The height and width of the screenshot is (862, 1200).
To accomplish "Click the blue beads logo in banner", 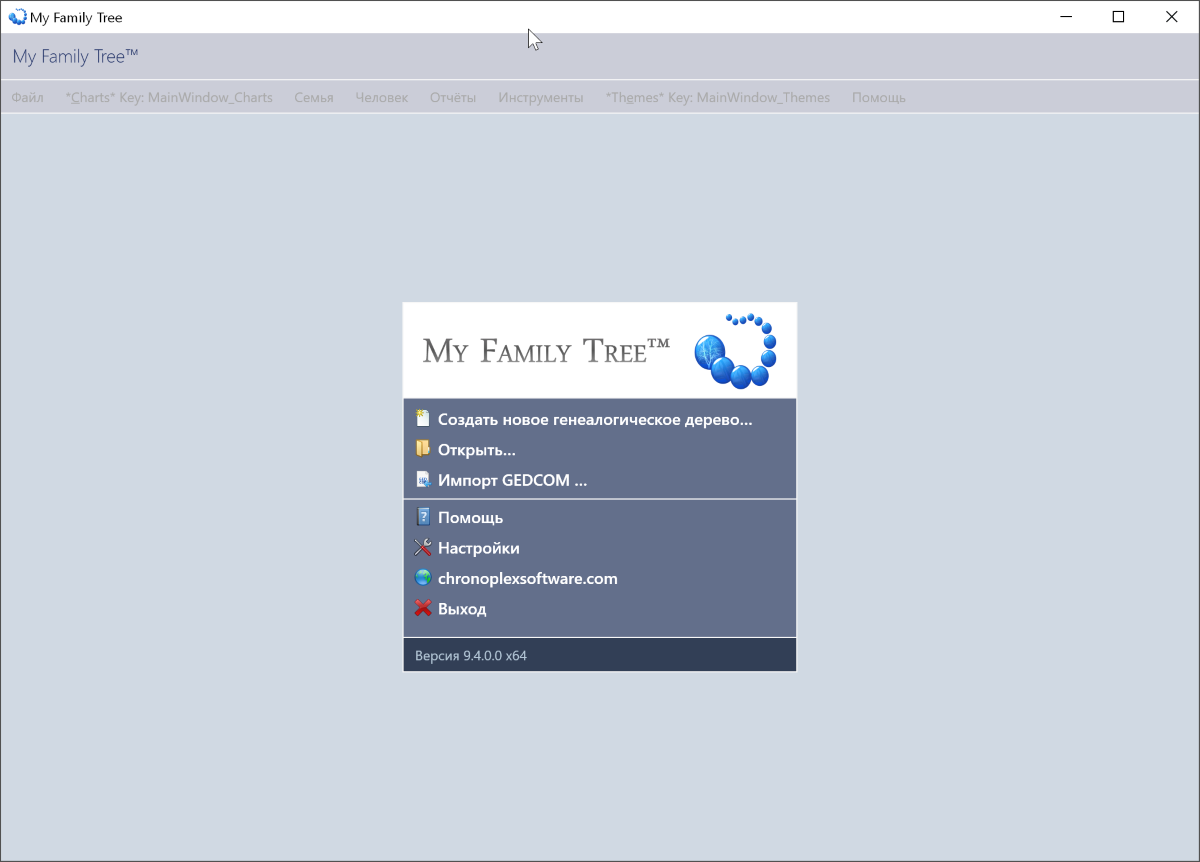I will [736, 350].
